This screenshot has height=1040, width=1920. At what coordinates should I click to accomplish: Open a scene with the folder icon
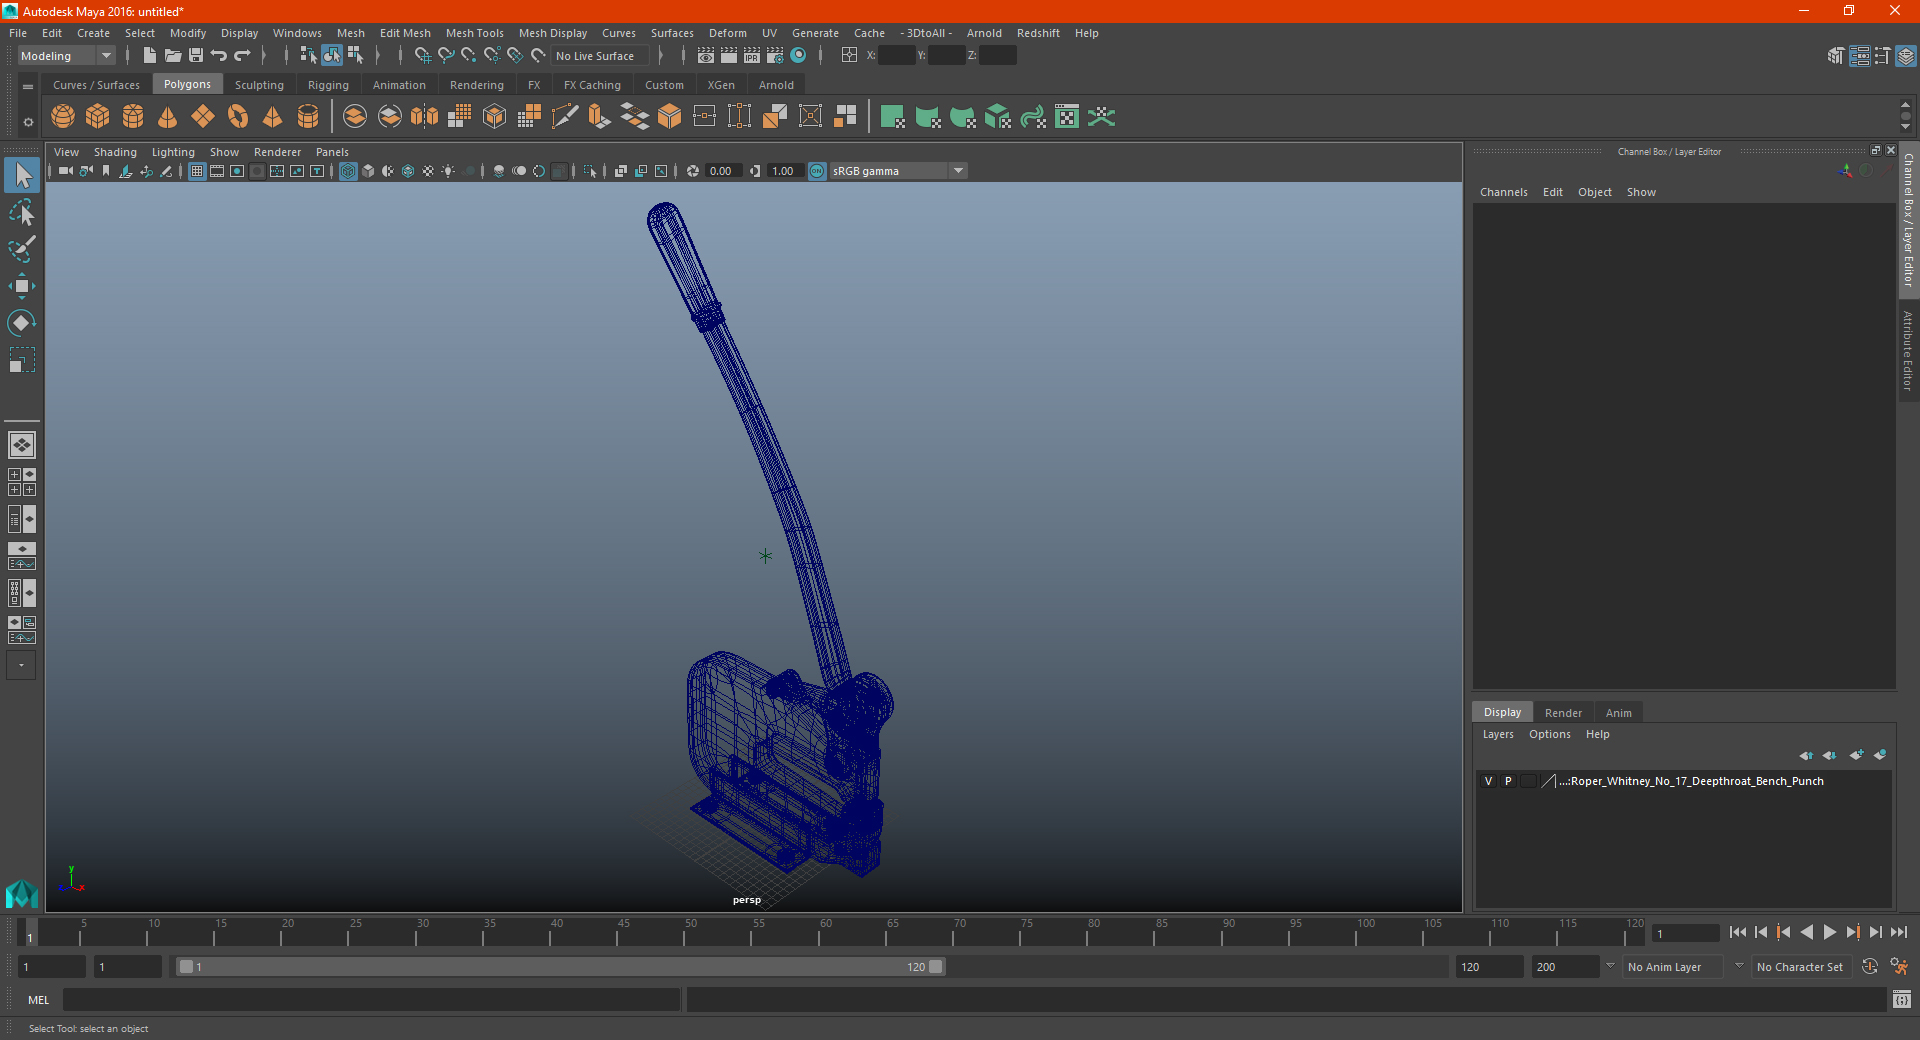(173, 56)
